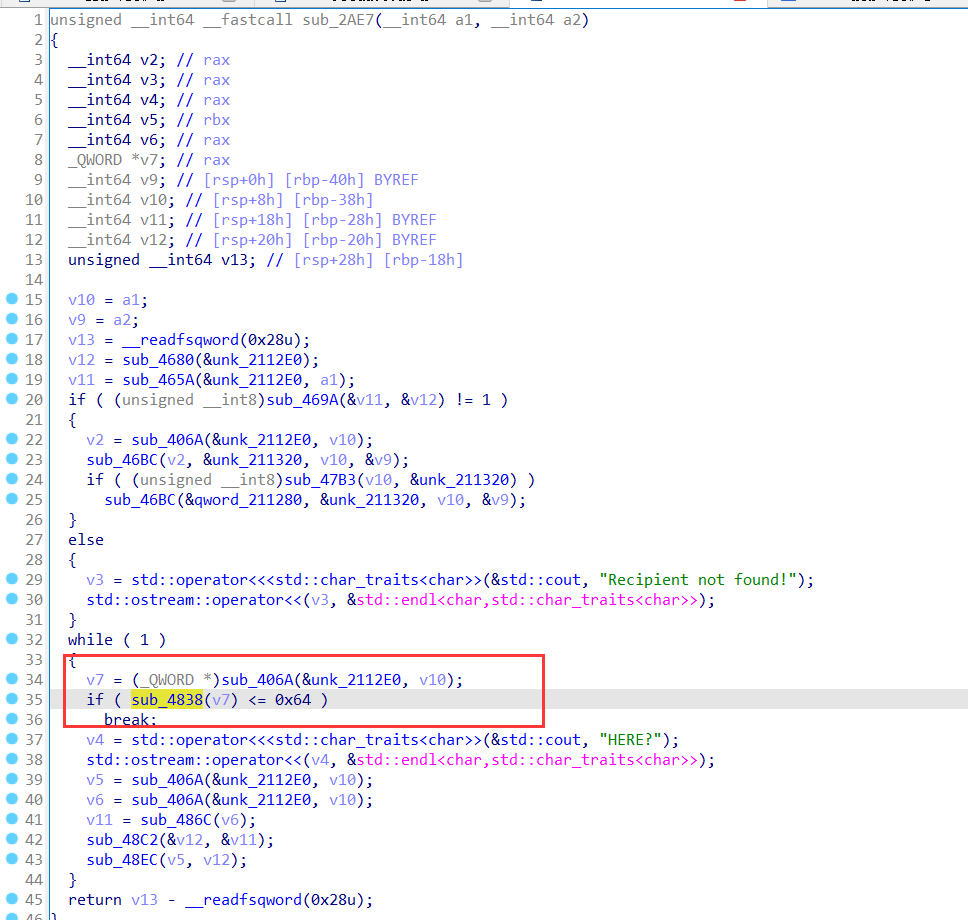Select the "HERE?" string literal

tap(630, 740)
